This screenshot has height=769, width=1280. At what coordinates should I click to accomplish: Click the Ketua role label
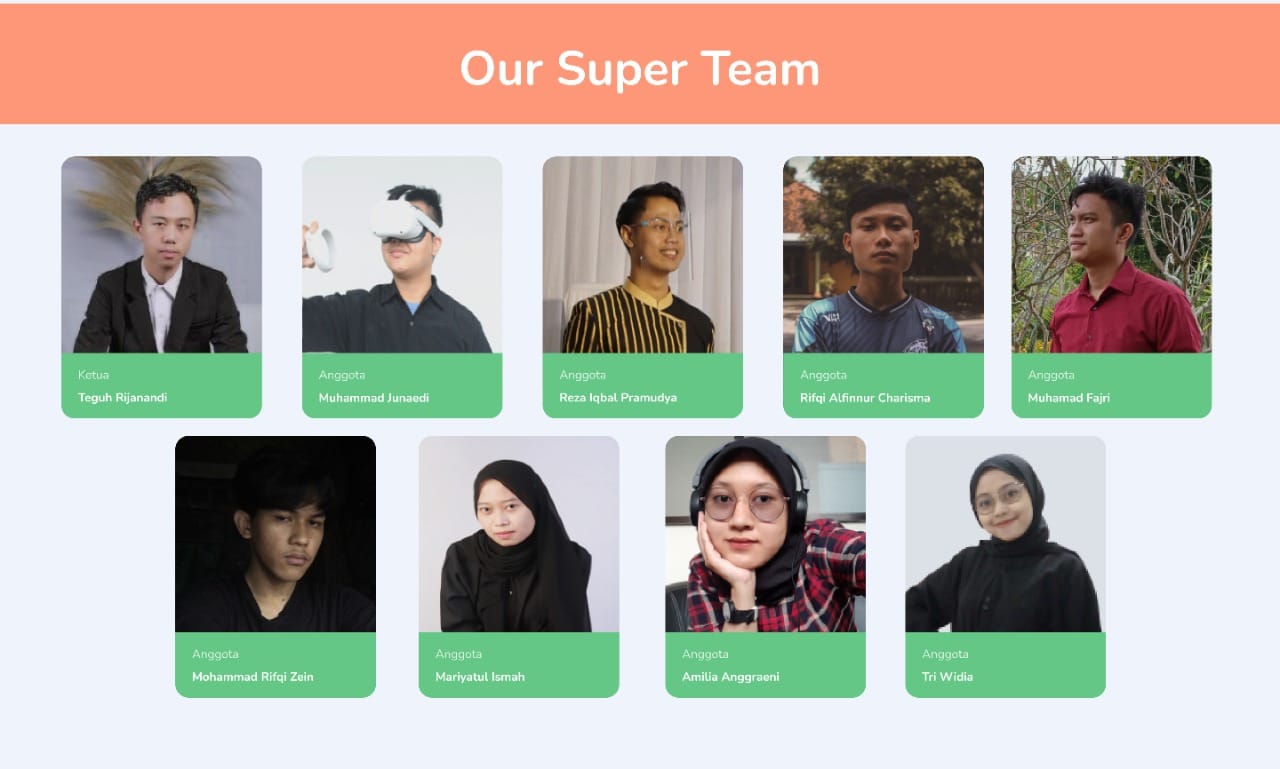click(94, 375)
